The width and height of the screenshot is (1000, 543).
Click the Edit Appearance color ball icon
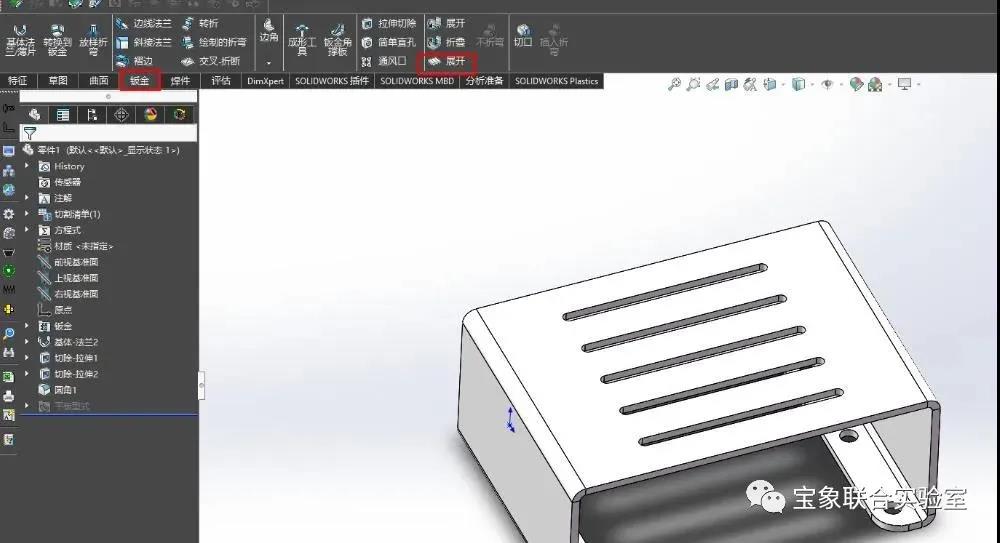pyautogui.click(x=857, y=84)
